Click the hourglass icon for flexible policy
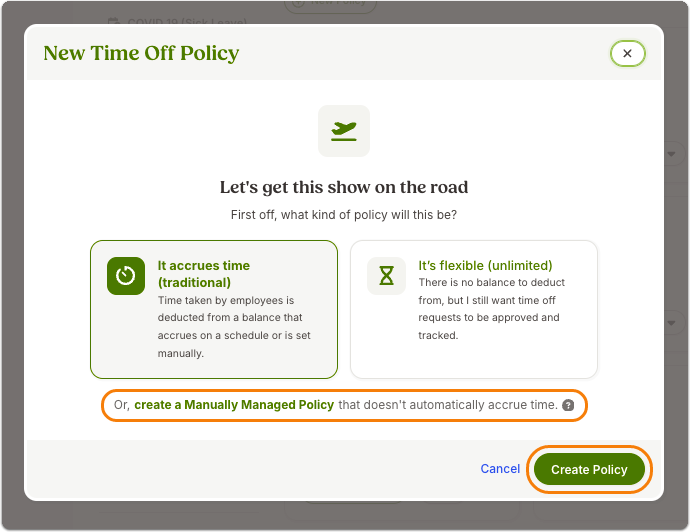Viewport: 690px width, 532px height. tap(386, 276)
